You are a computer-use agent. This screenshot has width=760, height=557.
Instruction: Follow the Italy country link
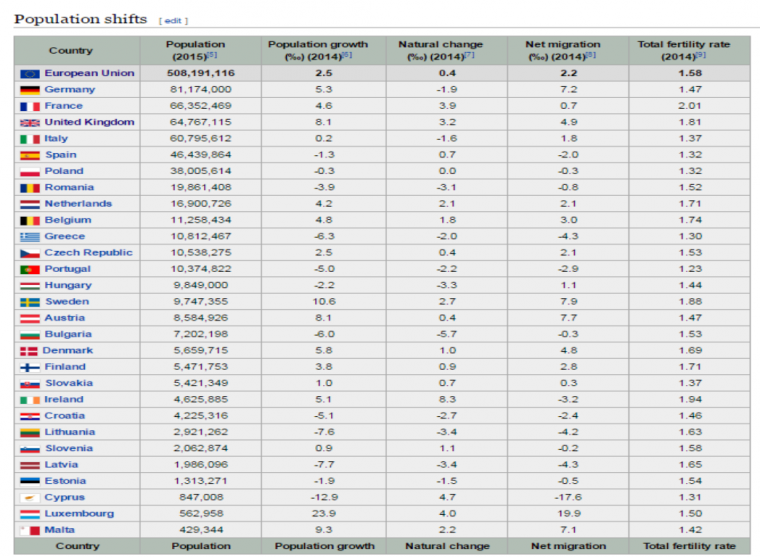pyautogui.click(x=56, y=139)
